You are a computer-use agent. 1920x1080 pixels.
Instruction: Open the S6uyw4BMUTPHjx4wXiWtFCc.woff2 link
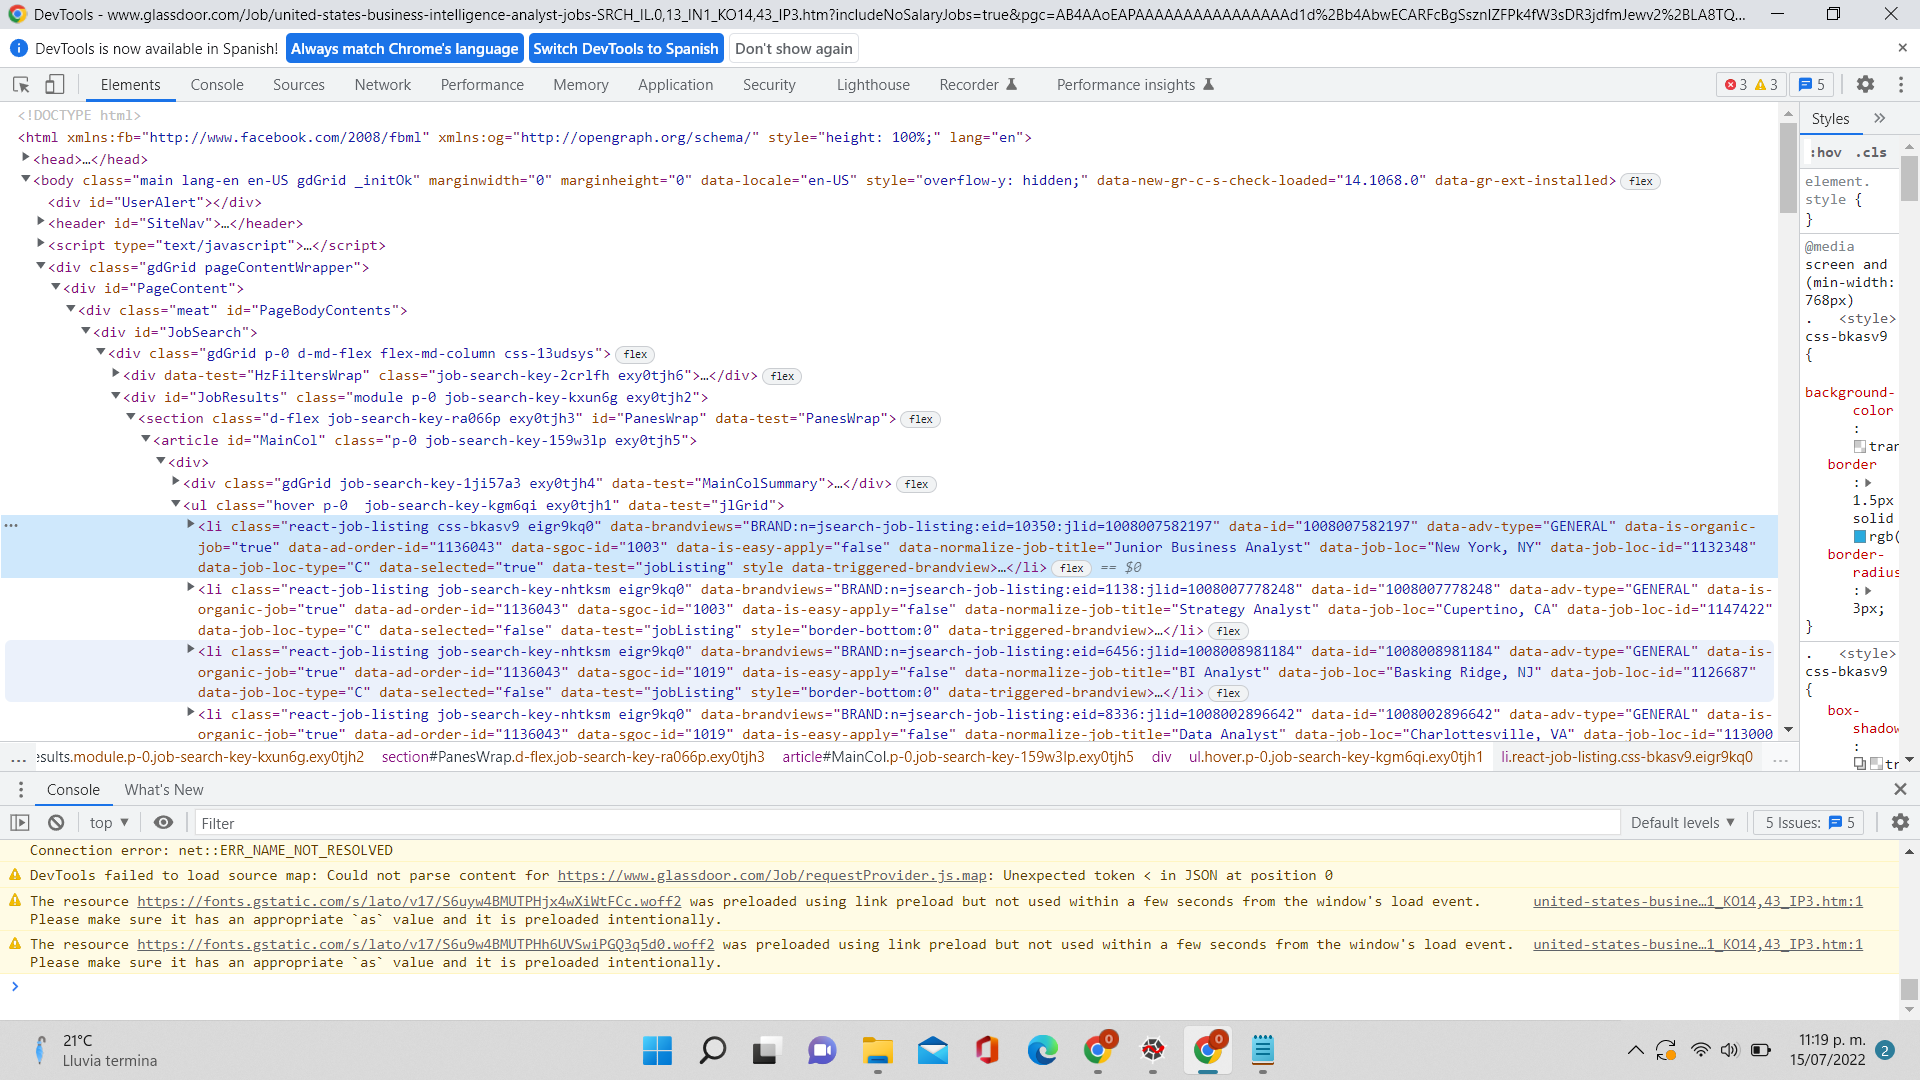click(409, 902)
